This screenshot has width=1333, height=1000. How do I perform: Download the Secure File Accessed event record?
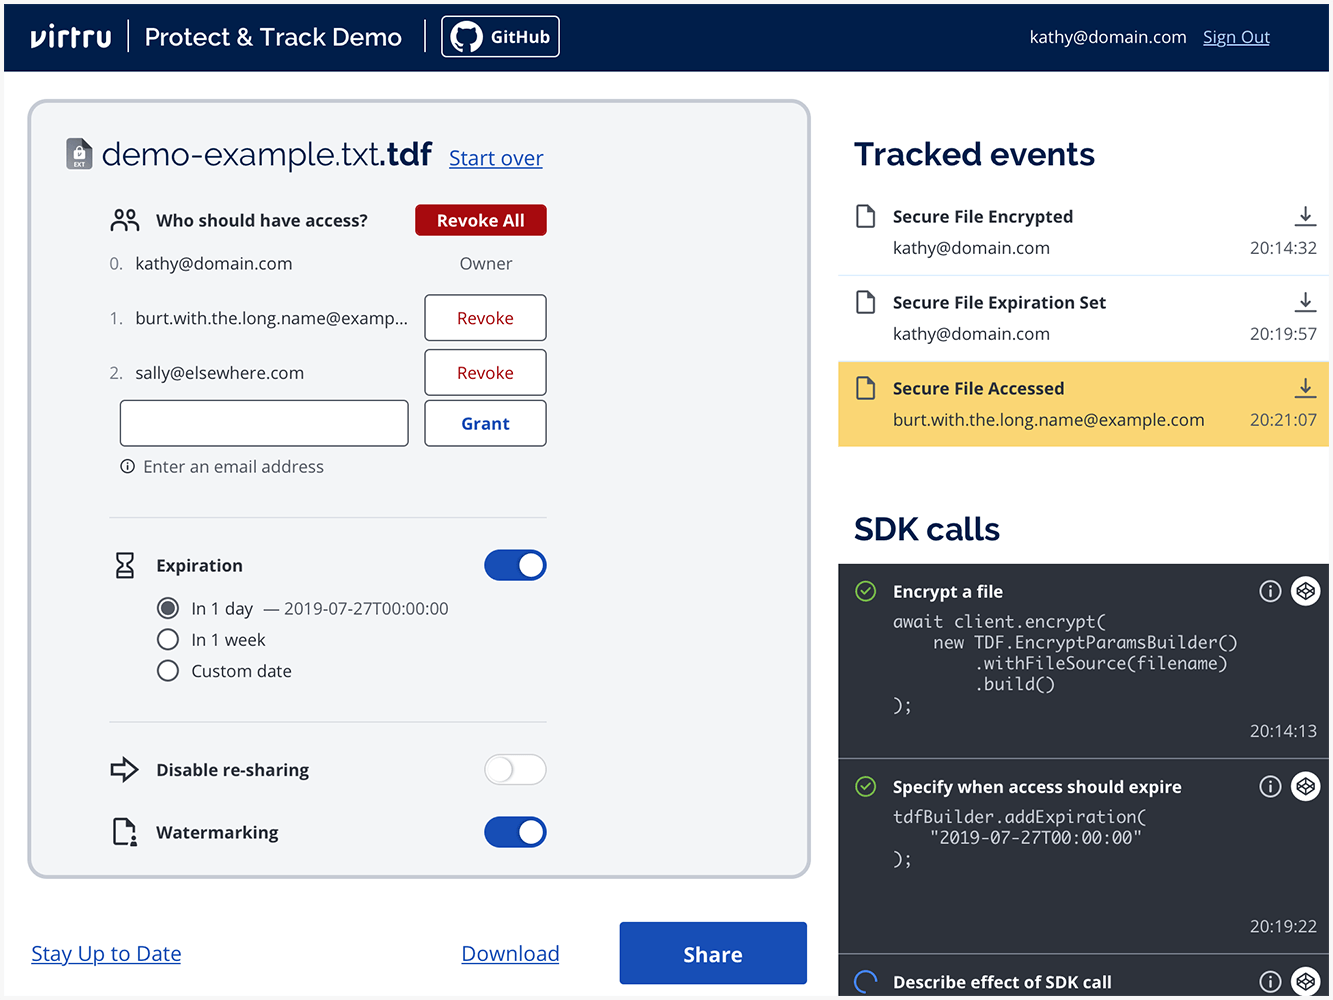[x=1305, y=388]
